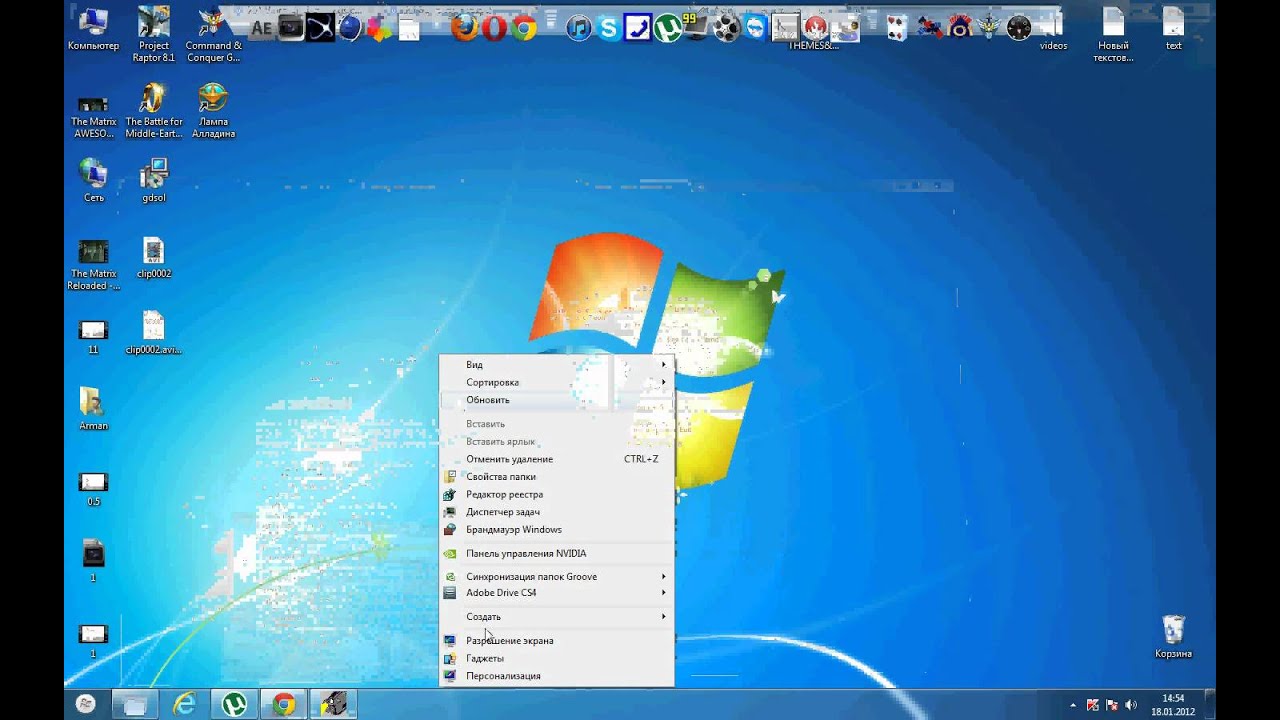This screenshot has width=1280, height=720.
Task: Launch After Effects from top dock
Action: click(261, 28)
